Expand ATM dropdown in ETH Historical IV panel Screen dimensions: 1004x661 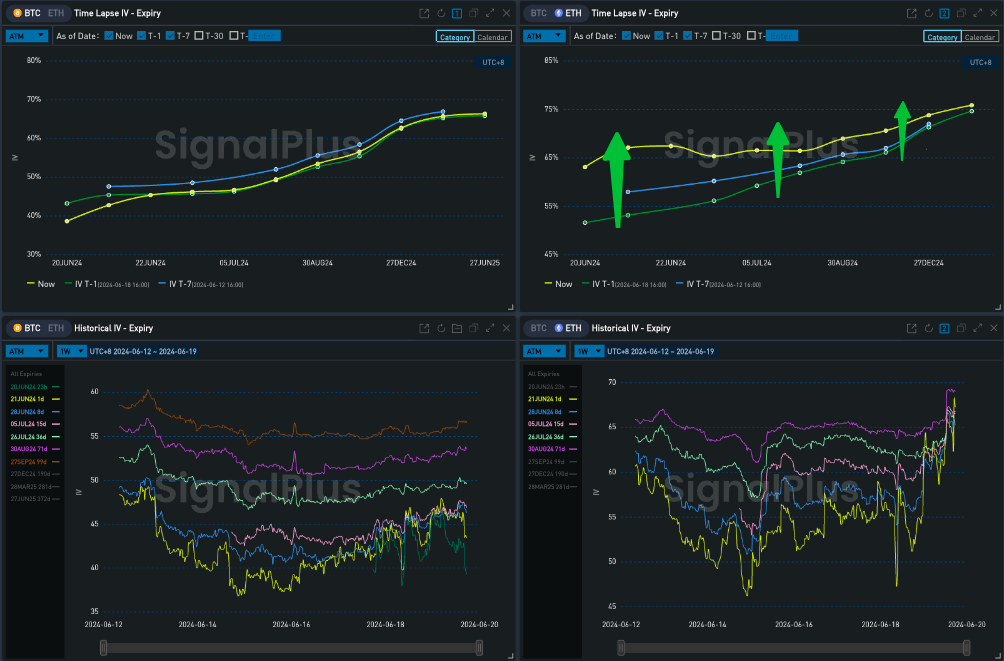point(548,351)
